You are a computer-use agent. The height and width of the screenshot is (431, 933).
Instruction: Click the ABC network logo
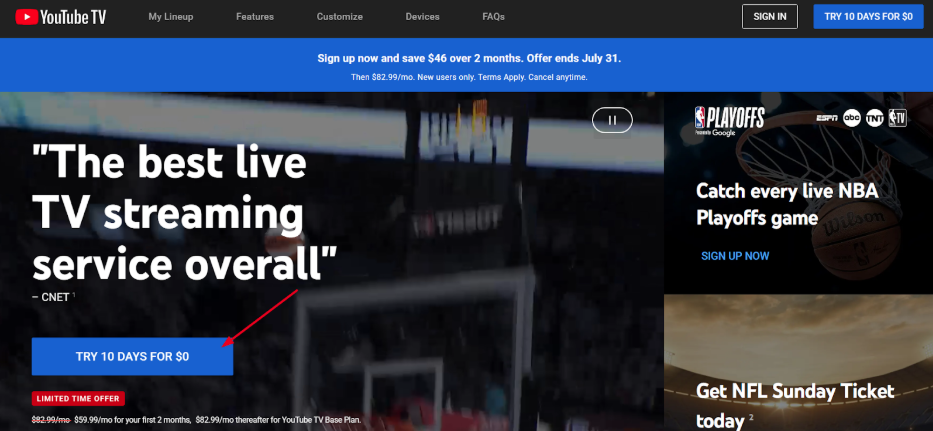coord(851,118)
